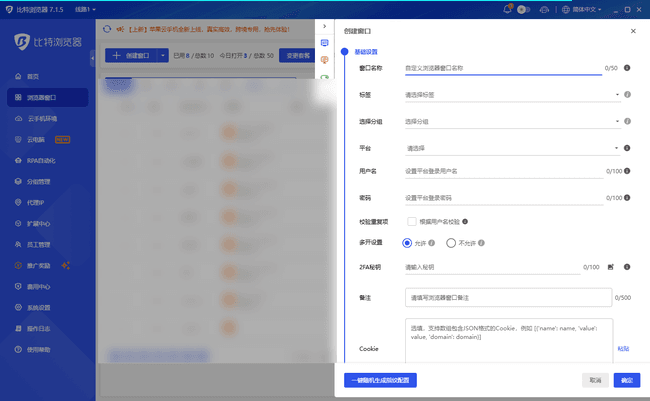The height and width of the screenshot is (401, 650).
Task: Select 浏览器窗口 in the sidebar
Action: coord(48,97)
